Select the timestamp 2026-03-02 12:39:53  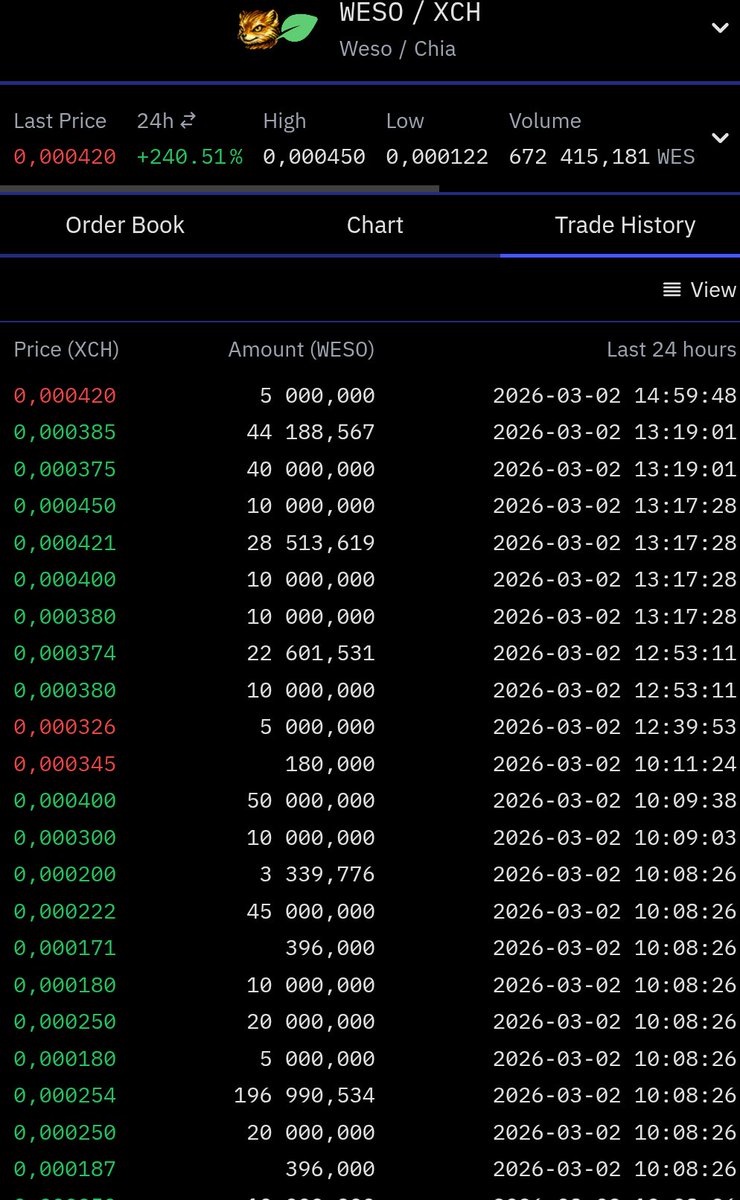[614, 727]
